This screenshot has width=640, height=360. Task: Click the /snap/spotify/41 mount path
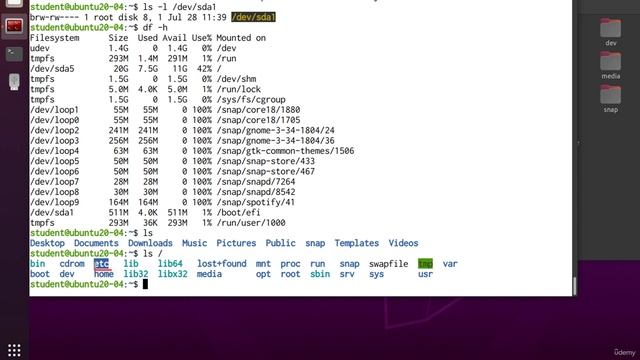256,202
